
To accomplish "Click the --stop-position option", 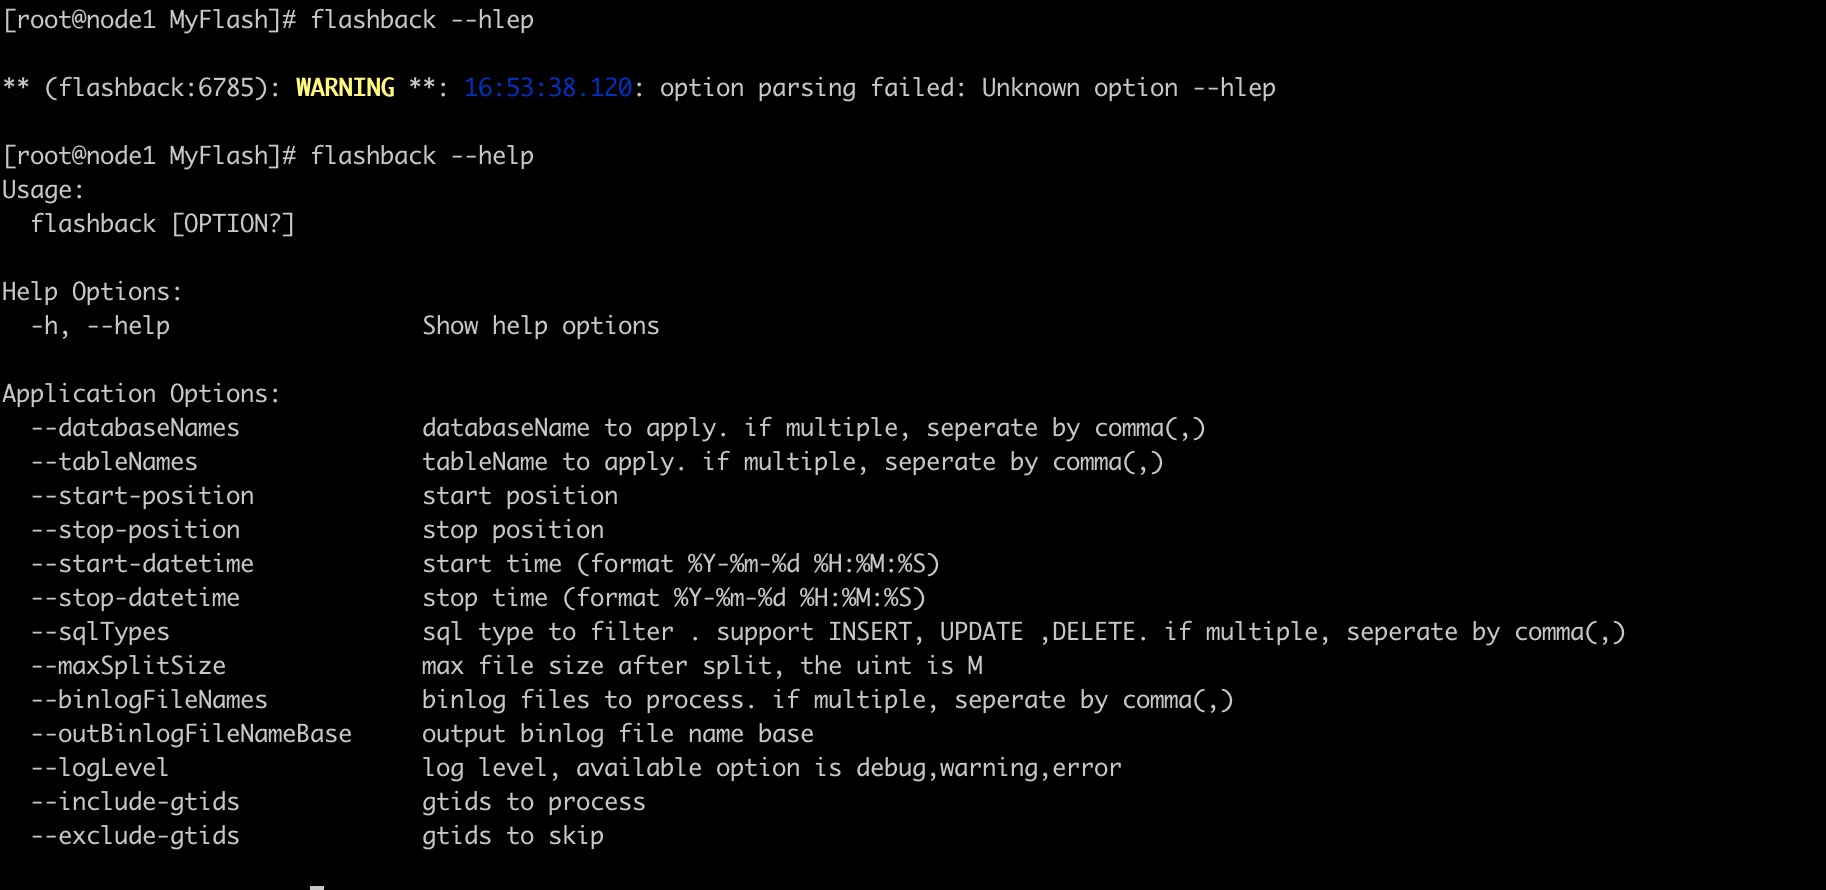I will pyautogui.click(x=135, y=530).
